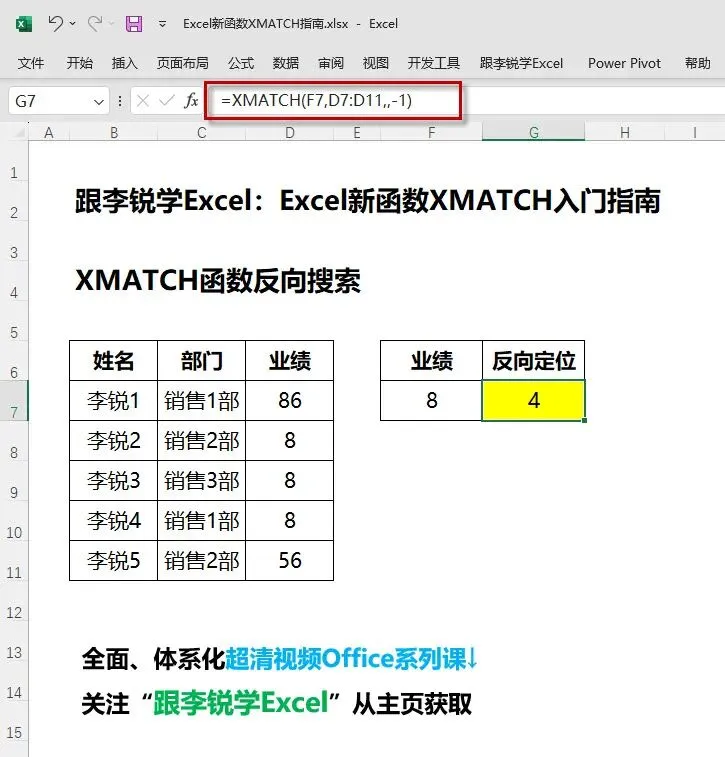Select column E header
Viewport: 725px width, 757px height.
(x=357, y=132)
